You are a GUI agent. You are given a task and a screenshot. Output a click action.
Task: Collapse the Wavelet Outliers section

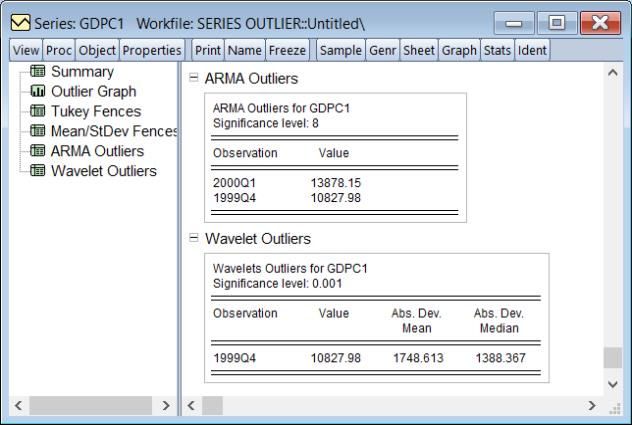193,239
